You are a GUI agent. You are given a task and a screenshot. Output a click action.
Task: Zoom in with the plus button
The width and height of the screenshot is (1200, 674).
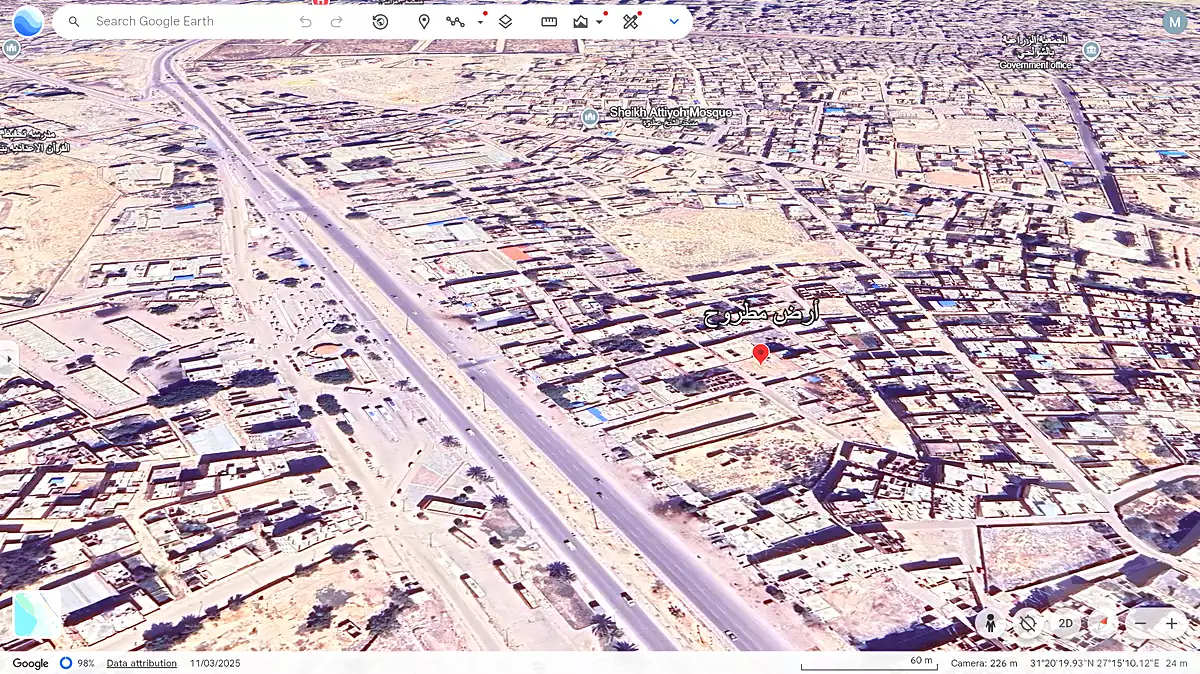point(1171,623)
